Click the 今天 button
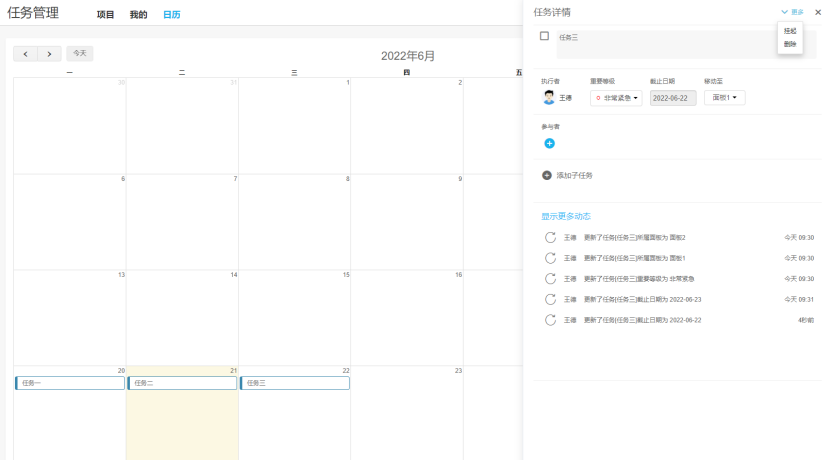832x460 pixels. click(80, 53)
